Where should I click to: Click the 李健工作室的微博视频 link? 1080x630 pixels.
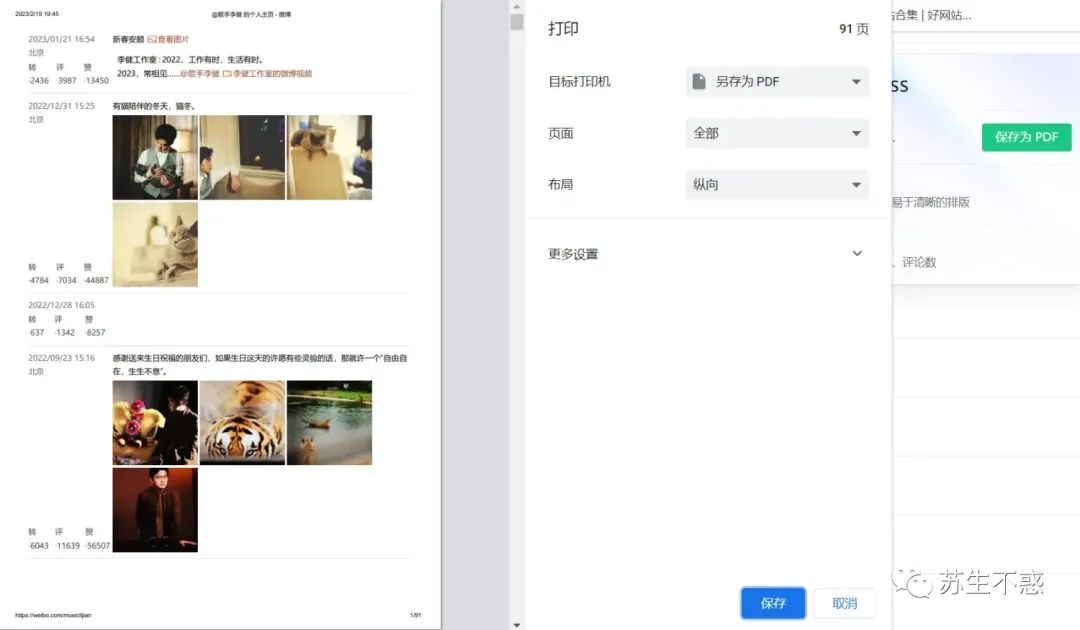click(x=267, y=74)
